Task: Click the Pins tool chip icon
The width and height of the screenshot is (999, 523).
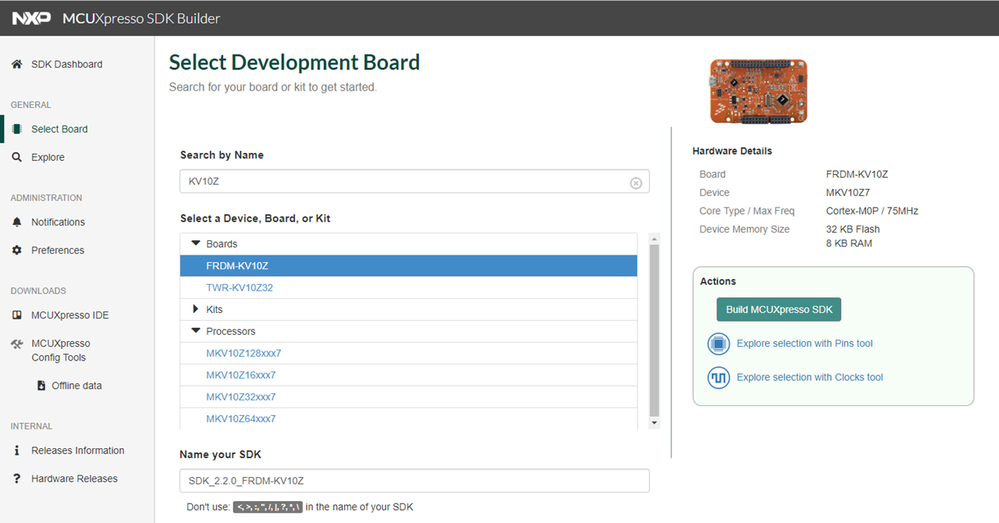Action: tap(718, 343)
